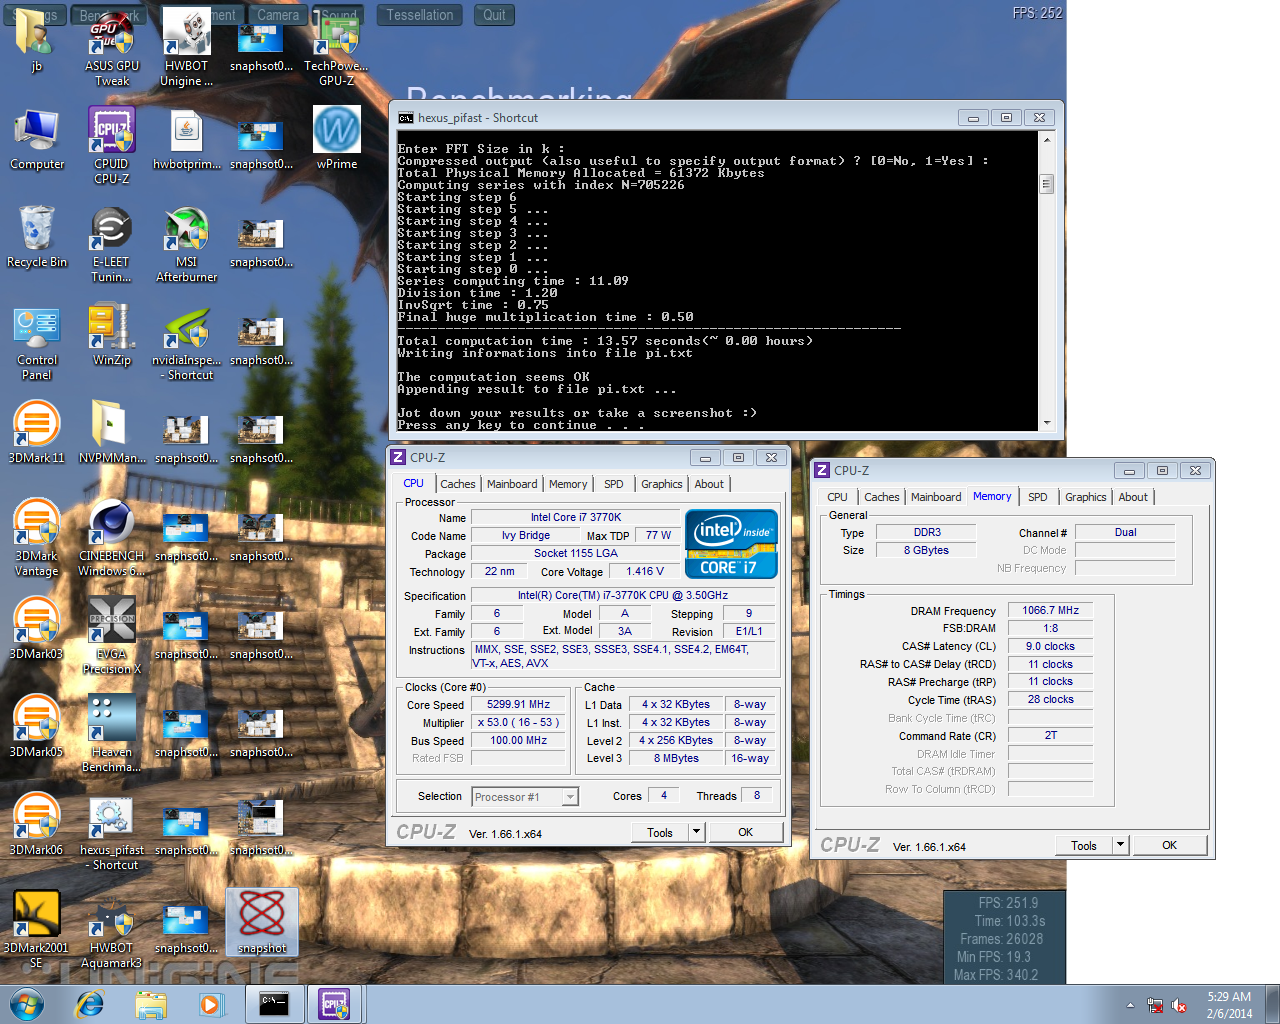Select the 3DMark2001 SE desktop icon
Image resolution: width=1280 pixels, height=1024 pixels.
click(x=37, y=930)
